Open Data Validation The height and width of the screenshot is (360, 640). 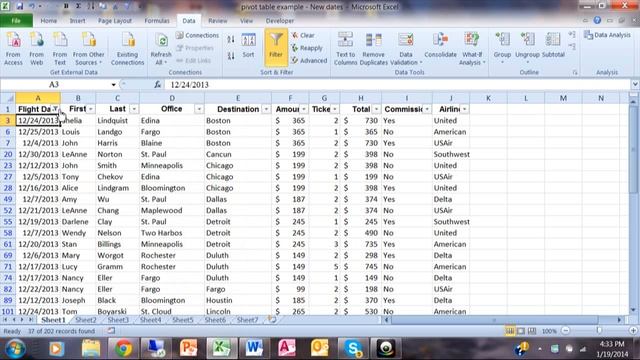[406, 49]
